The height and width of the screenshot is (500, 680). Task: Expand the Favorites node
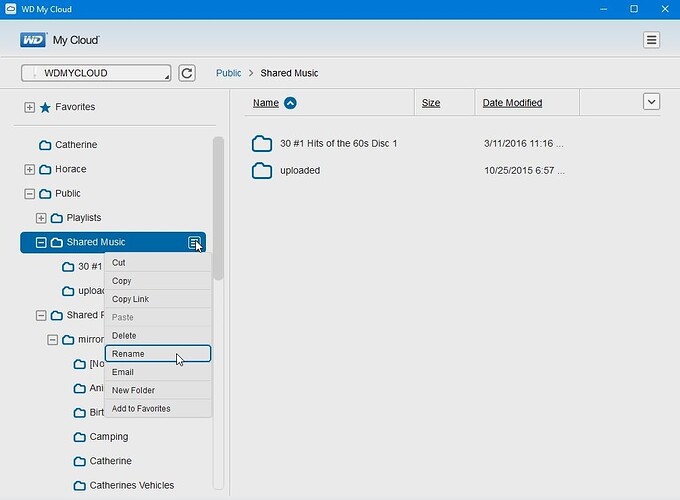point(29,107)
